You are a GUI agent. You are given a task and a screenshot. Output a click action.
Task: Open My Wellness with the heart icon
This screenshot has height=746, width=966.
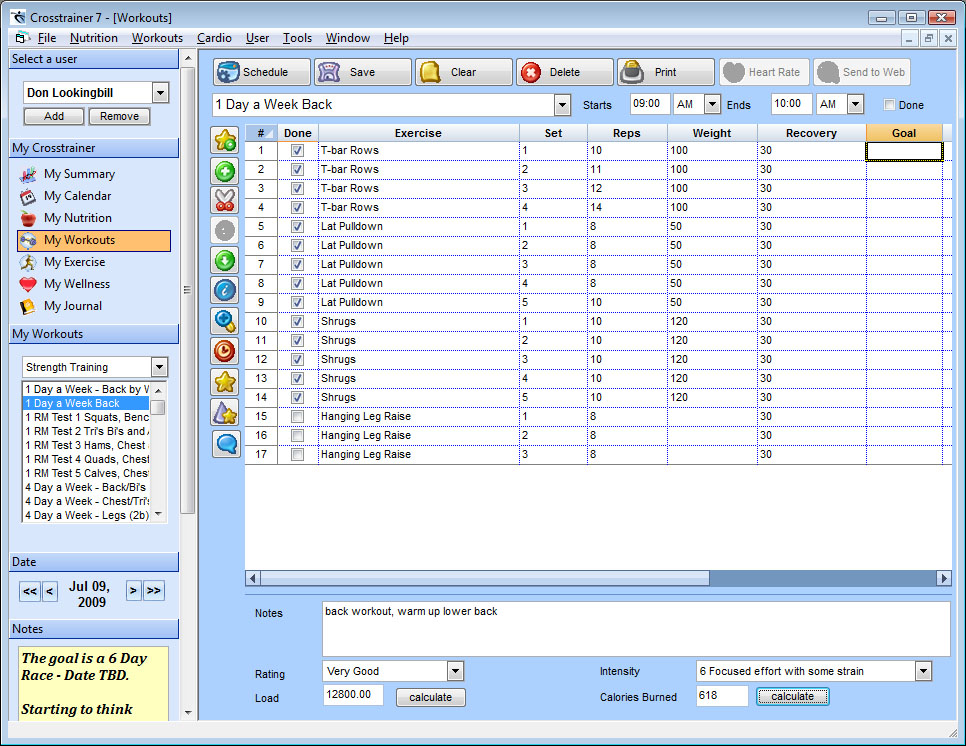pos(77,284)
